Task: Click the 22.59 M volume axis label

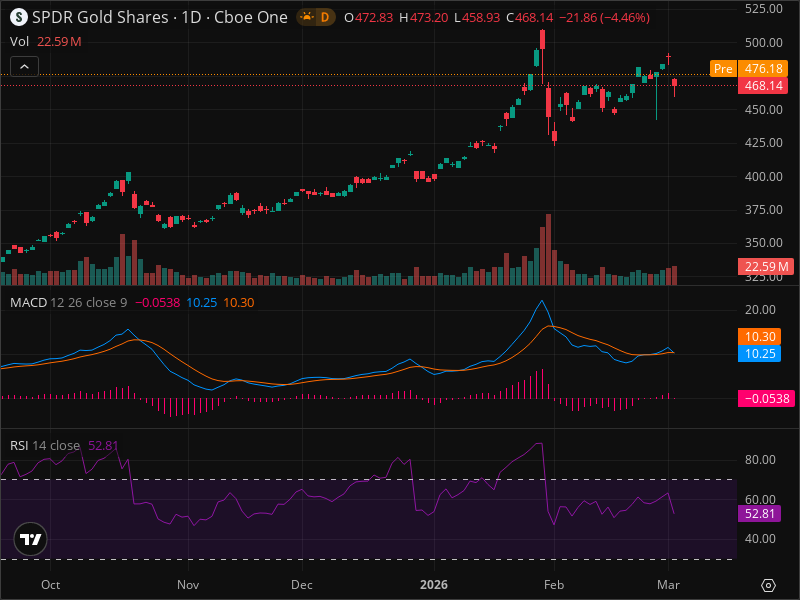Action: point(766,266)
